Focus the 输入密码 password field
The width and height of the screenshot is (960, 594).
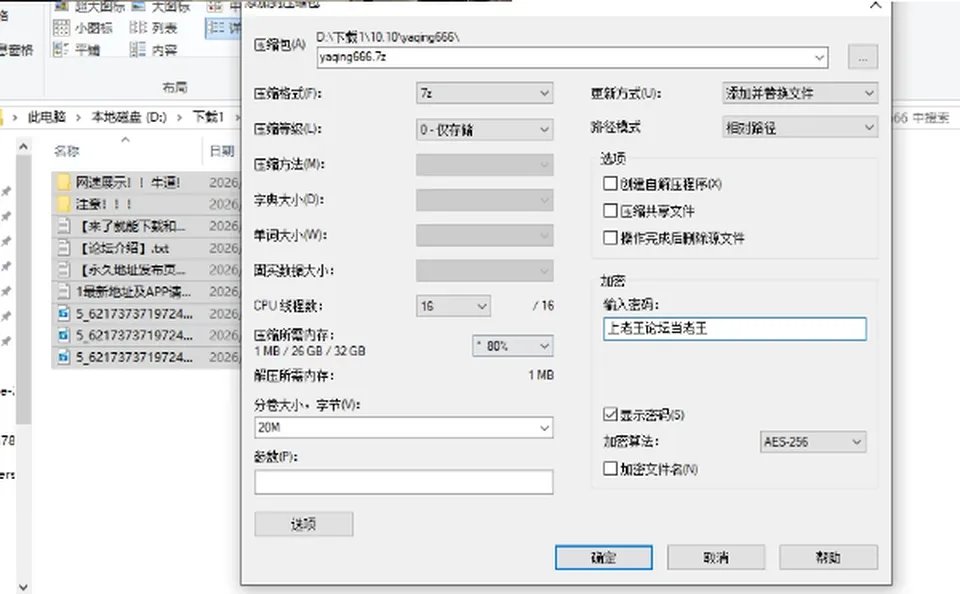coord(735,329)
